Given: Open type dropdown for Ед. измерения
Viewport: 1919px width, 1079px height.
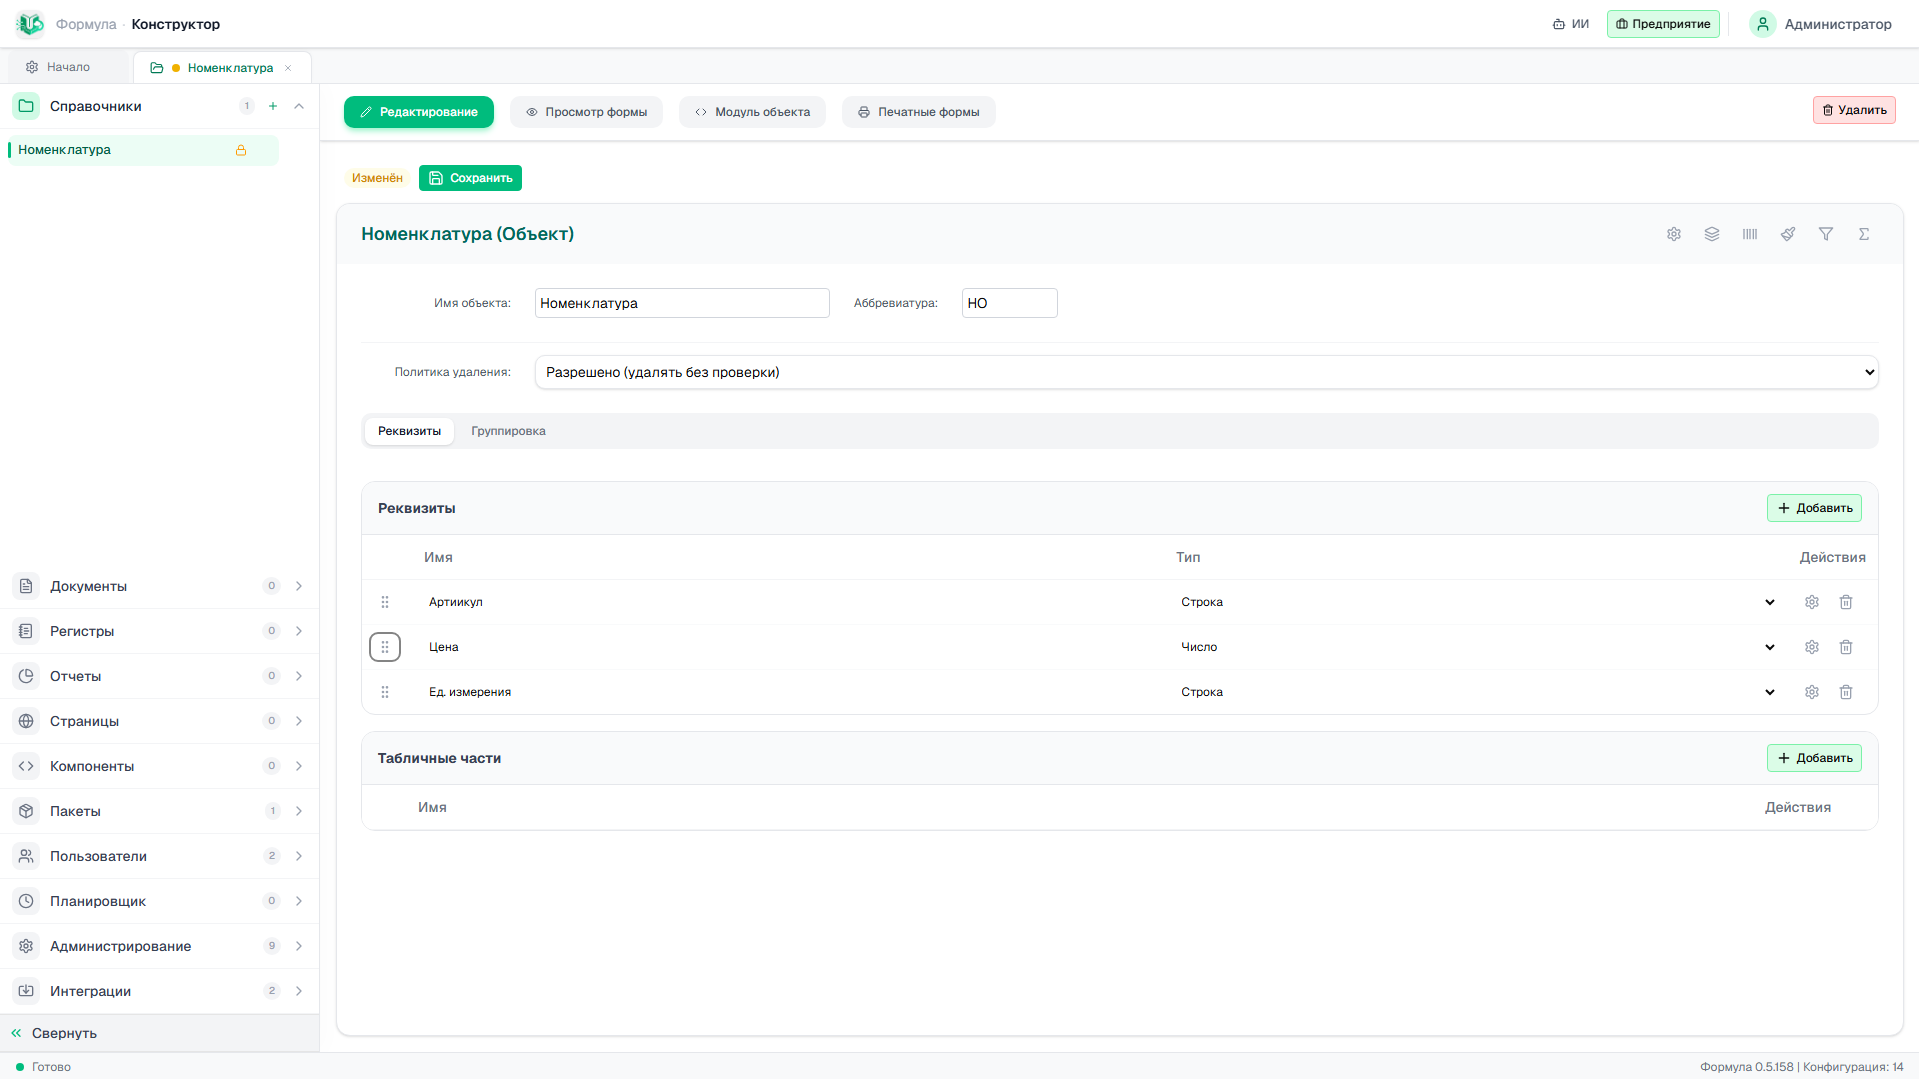Looking at the screenshot, I should click(1477, 692).
